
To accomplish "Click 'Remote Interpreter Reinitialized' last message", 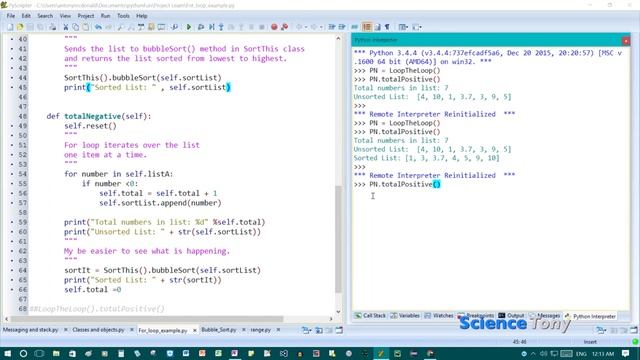I will (x=434, y=176).
